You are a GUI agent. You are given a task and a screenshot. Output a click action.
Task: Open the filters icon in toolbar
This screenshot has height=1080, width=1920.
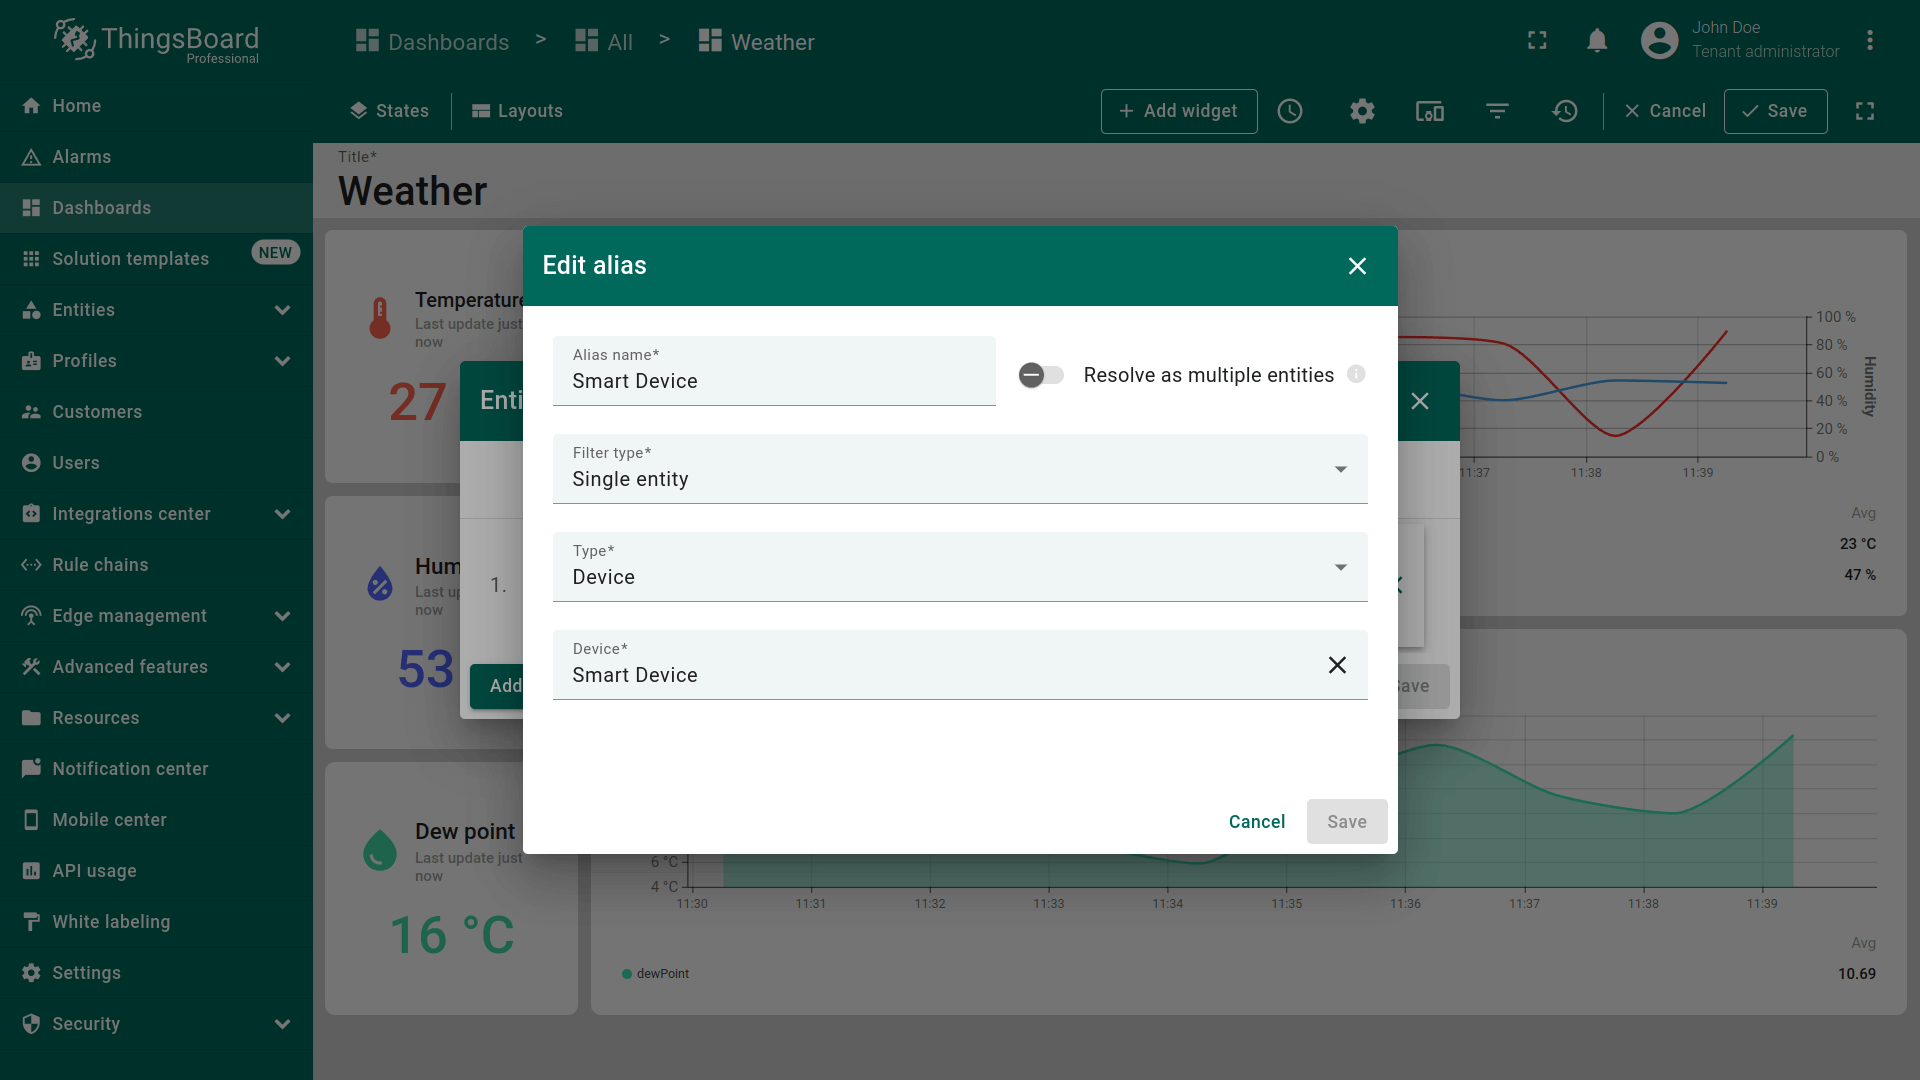pos(1497,111)
